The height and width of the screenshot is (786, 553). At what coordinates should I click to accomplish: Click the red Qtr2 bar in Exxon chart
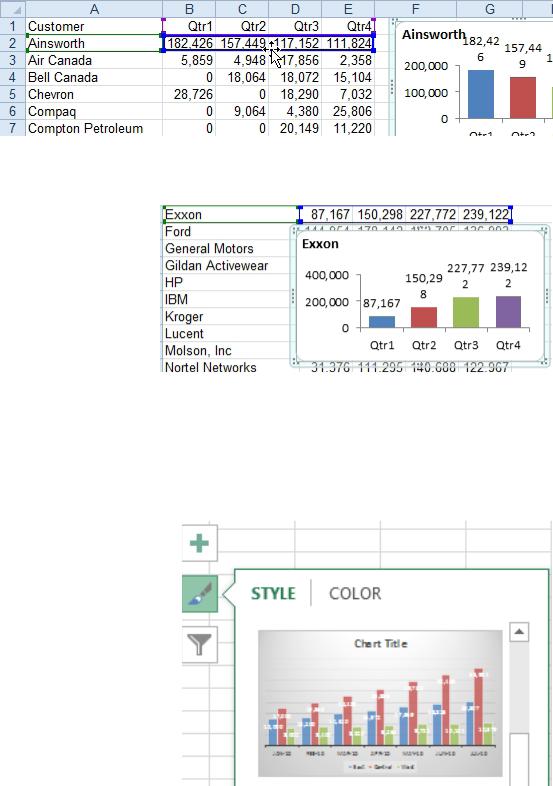(x=424, y=317)
